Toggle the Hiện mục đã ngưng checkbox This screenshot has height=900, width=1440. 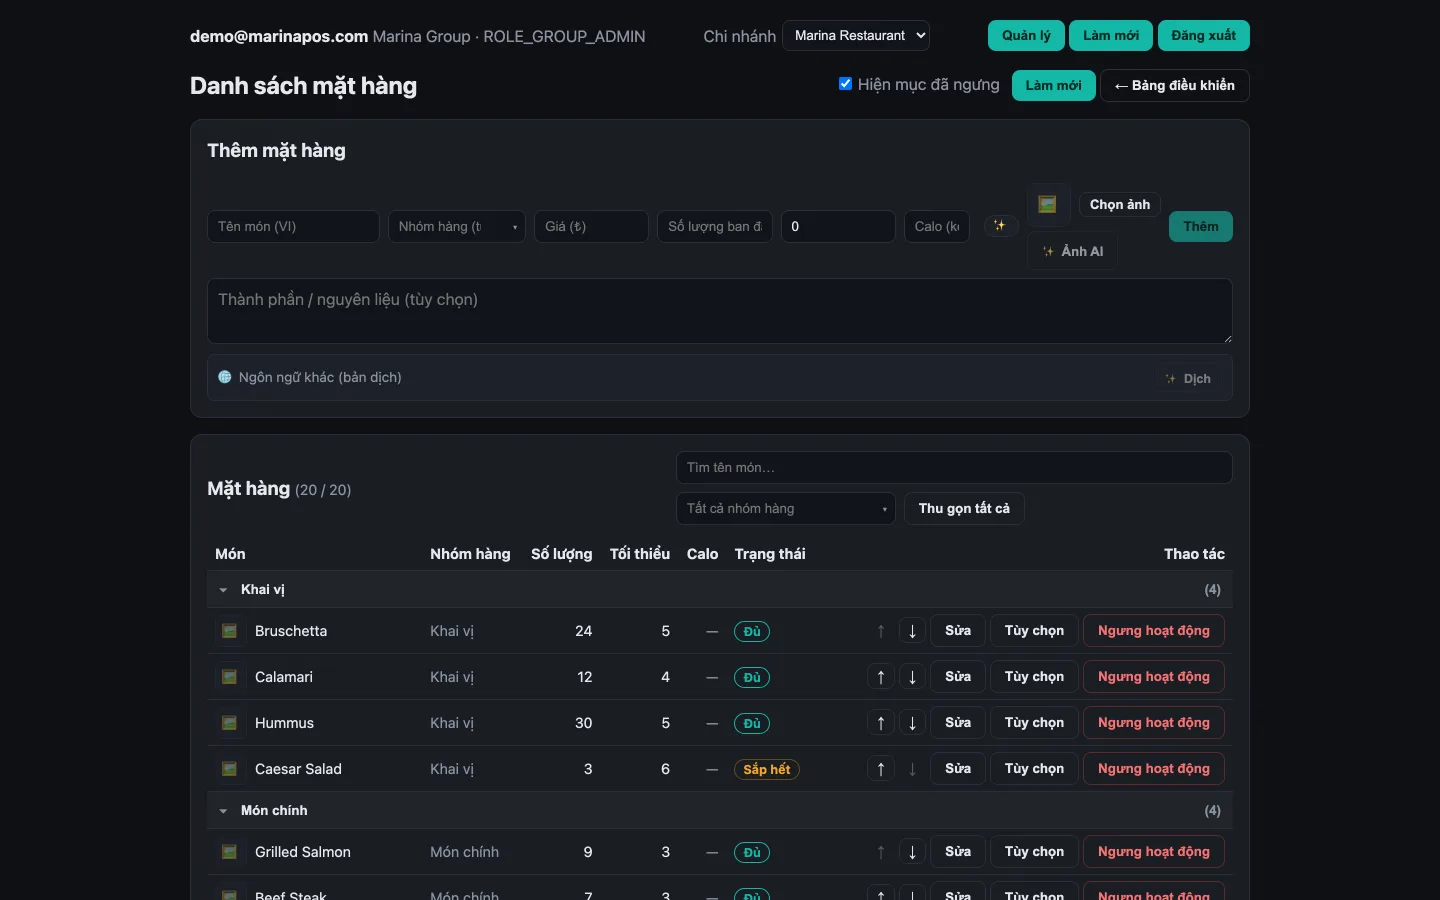coord(845,84)
